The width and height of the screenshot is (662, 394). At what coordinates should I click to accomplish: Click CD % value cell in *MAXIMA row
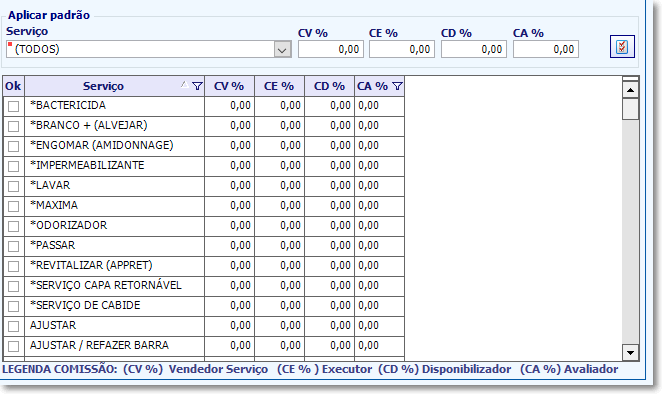point(330,206)
